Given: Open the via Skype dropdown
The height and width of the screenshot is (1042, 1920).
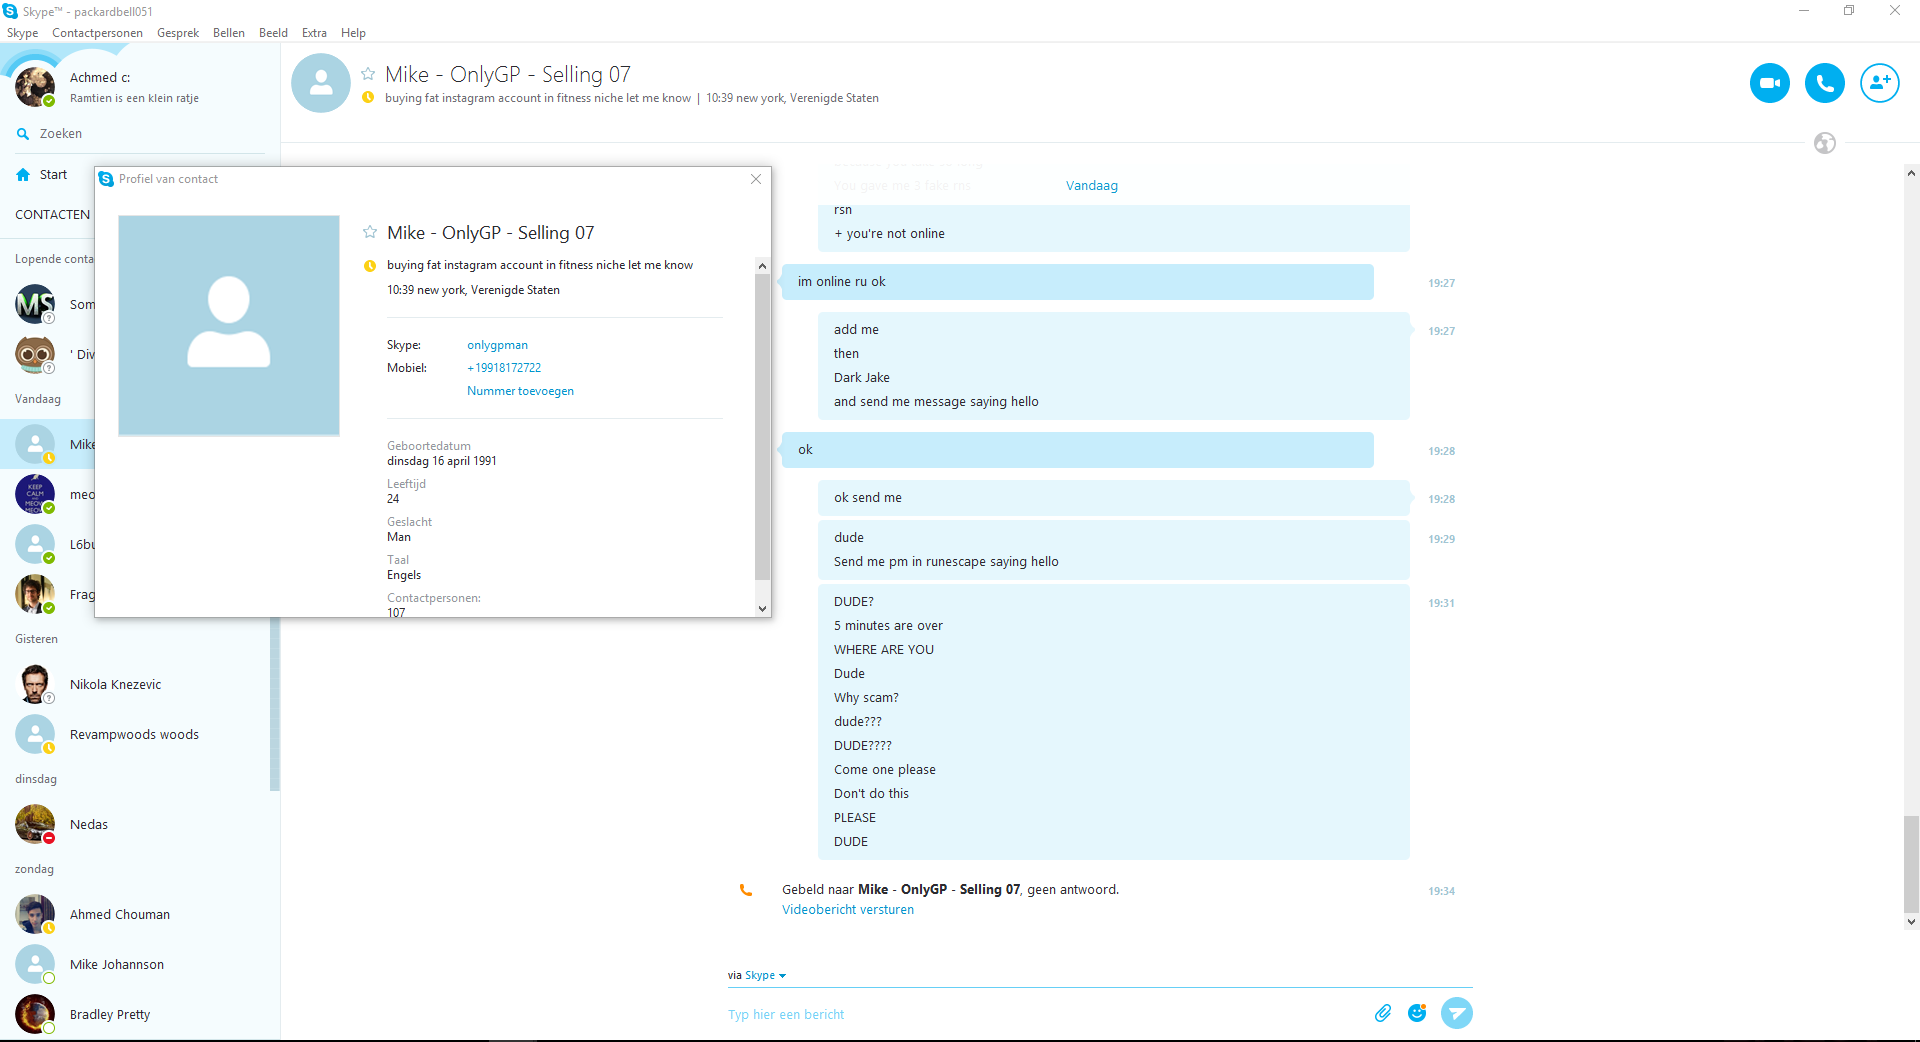Looking at the screenshot, I should [x=765, y=975].
